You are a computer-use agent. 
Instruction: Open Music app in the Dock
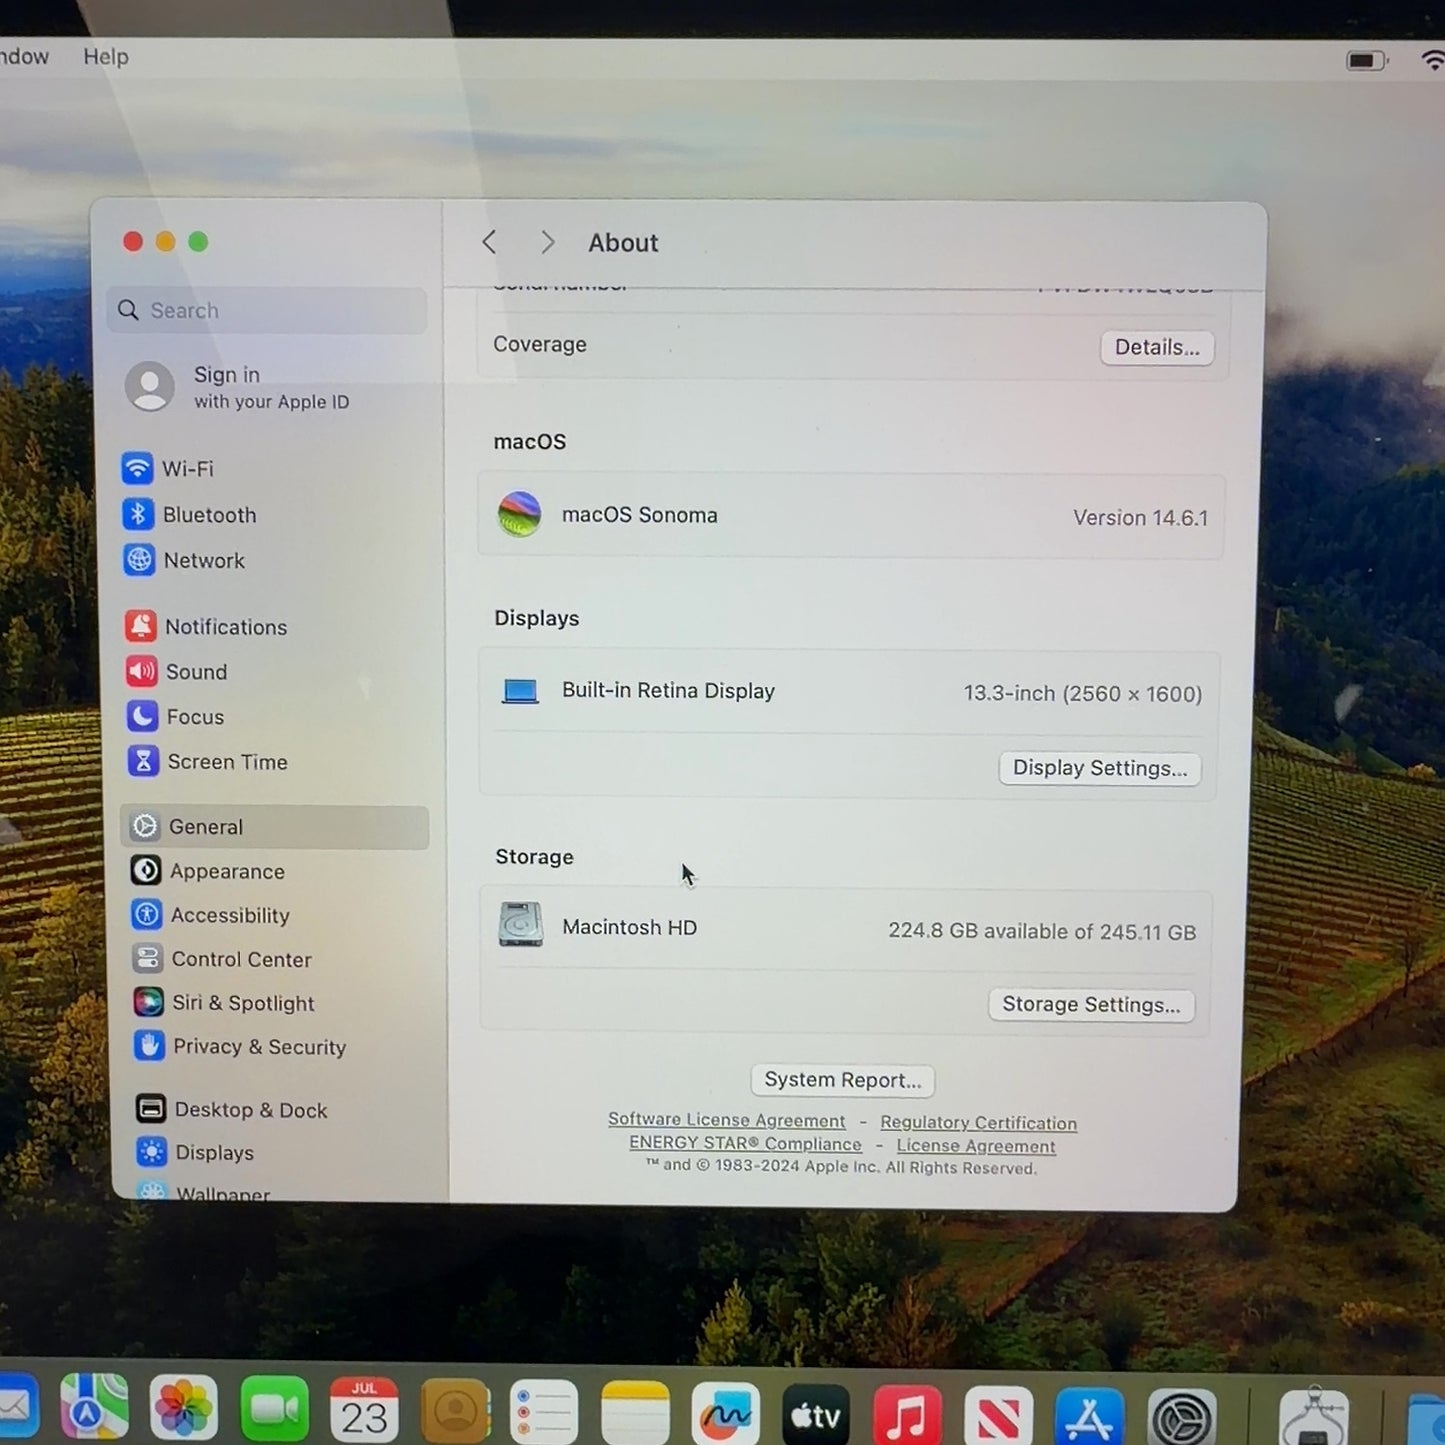pos(906,1414)
